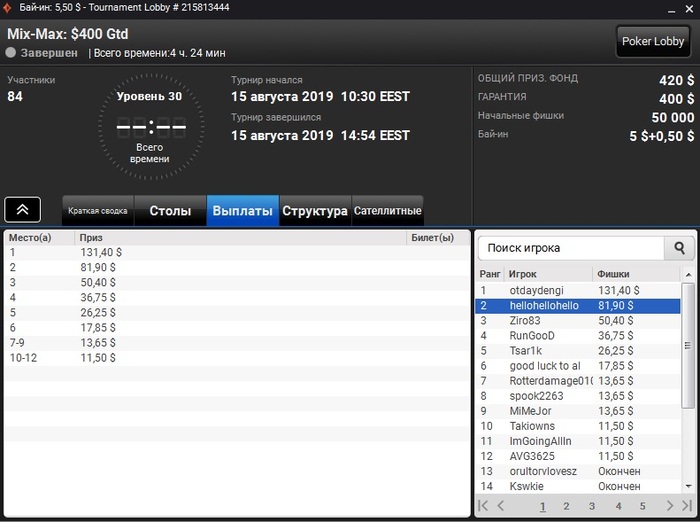Click 6th place prize 17,85 $
The width and height of the screenshot is (700, 522).
tap(98, 328)
